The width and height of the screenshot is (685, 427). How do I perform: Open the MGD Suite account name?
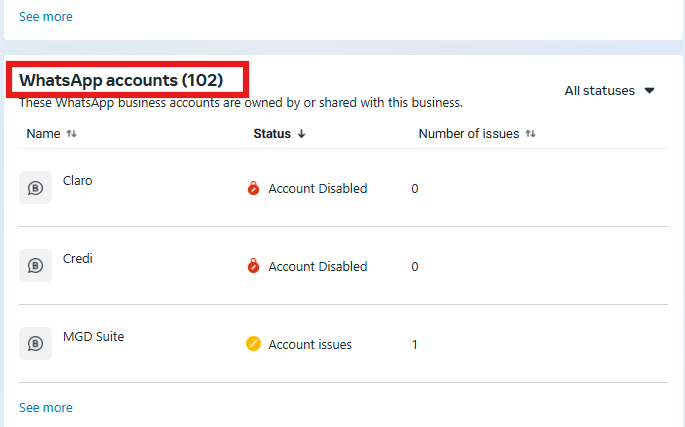(x=94, y=337)
